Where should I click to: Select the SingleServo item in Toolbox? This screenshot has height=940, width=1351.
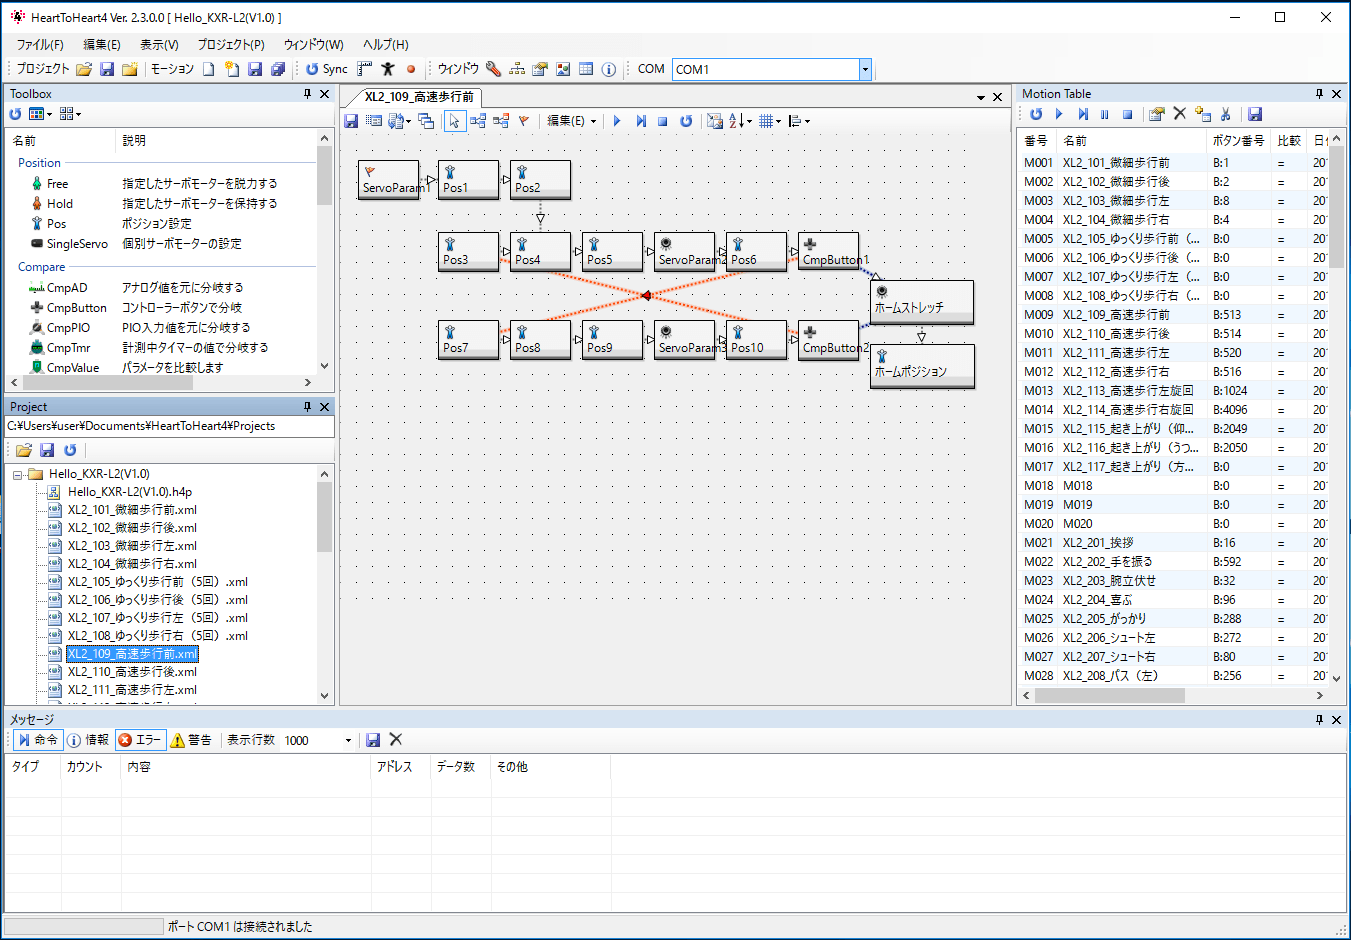77,244
